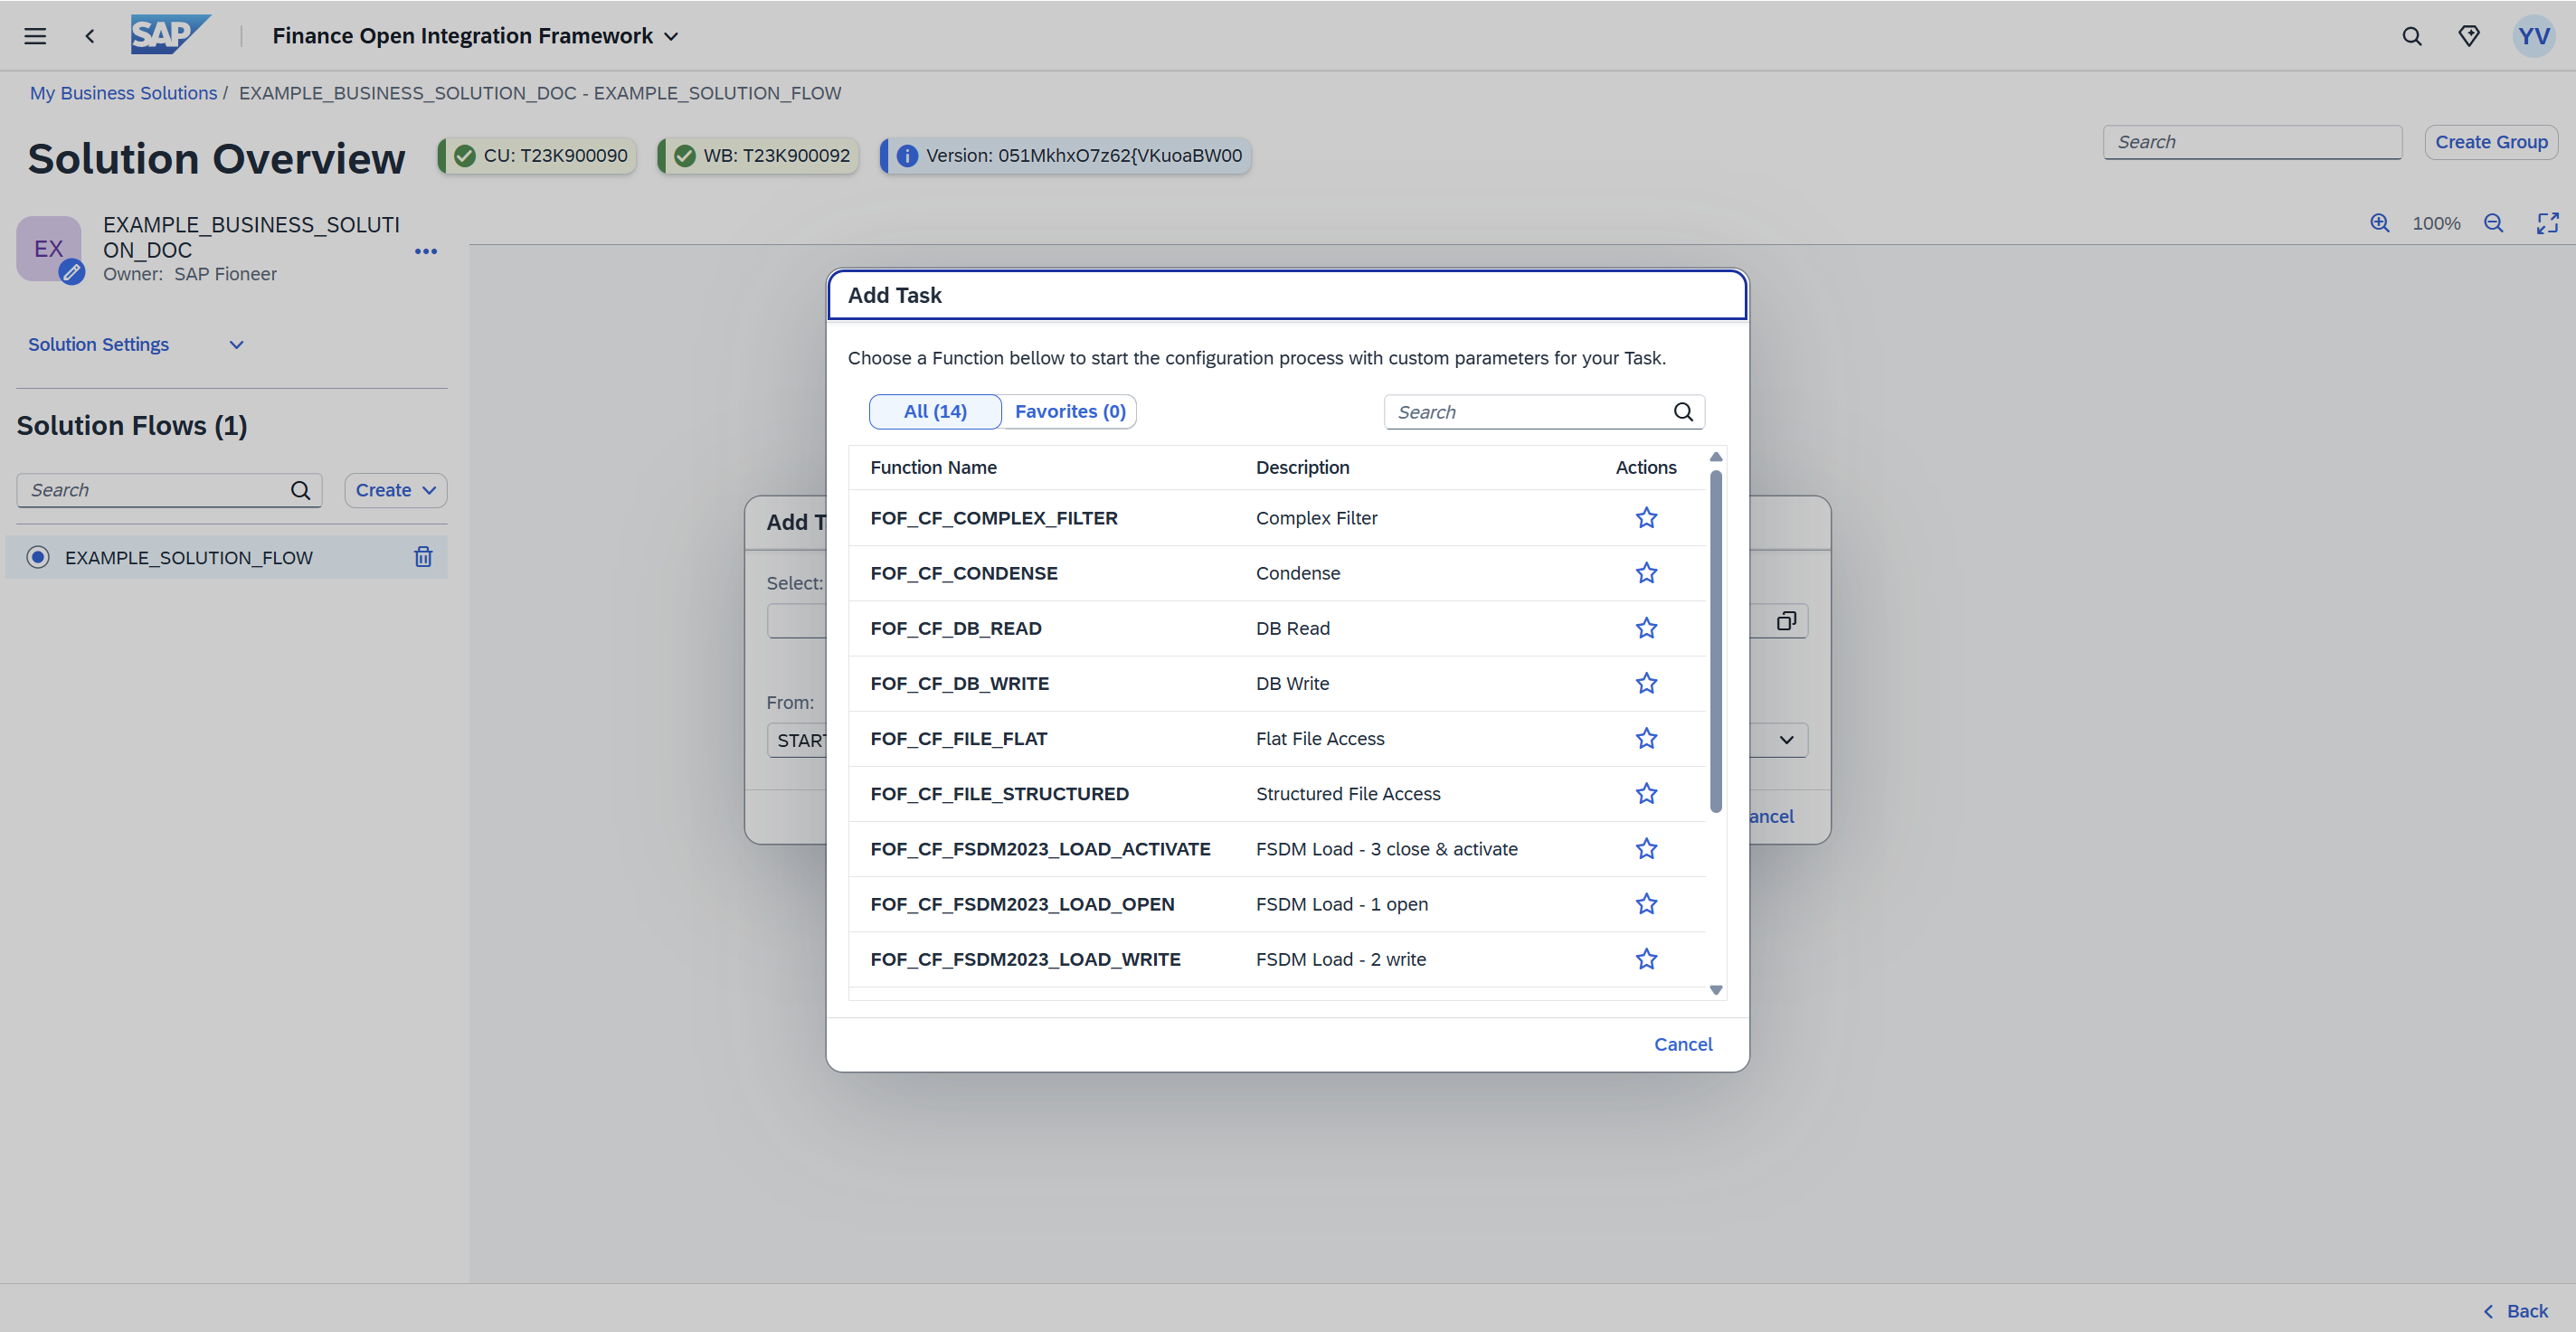Open the Create dropdown in Solution Flows
This screenshot has width=2576, height=1332.
click(x=396, y=490)
